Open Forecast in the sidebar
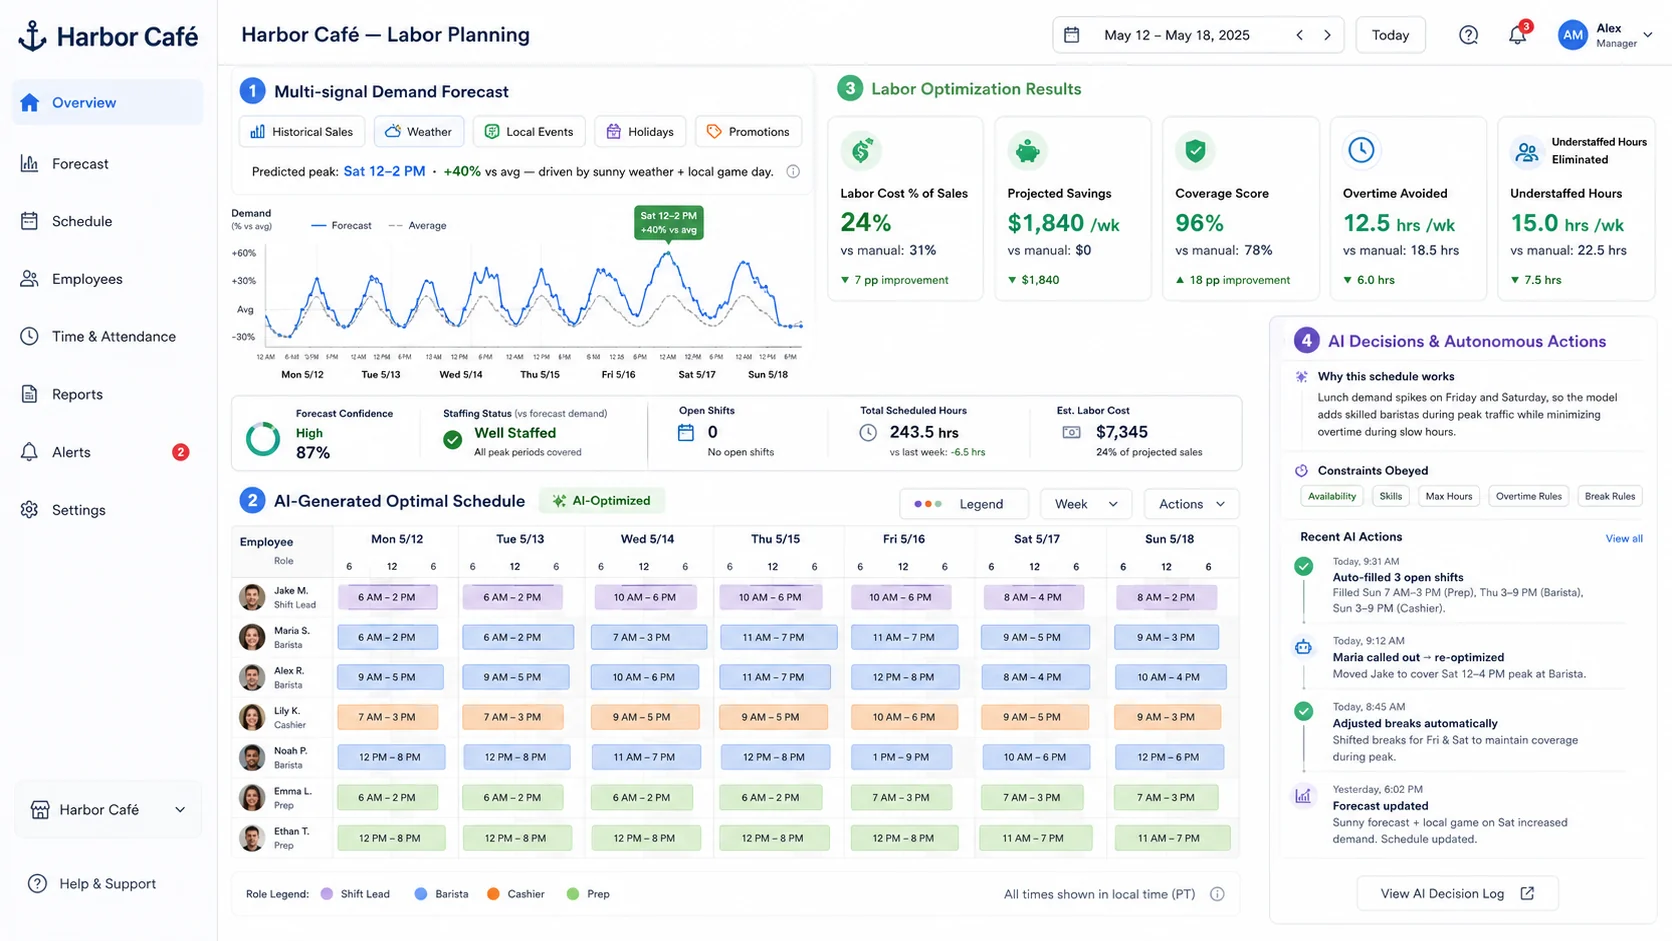Image resolution: width=1672 pixels, height=941 pixels. (108, 164)
